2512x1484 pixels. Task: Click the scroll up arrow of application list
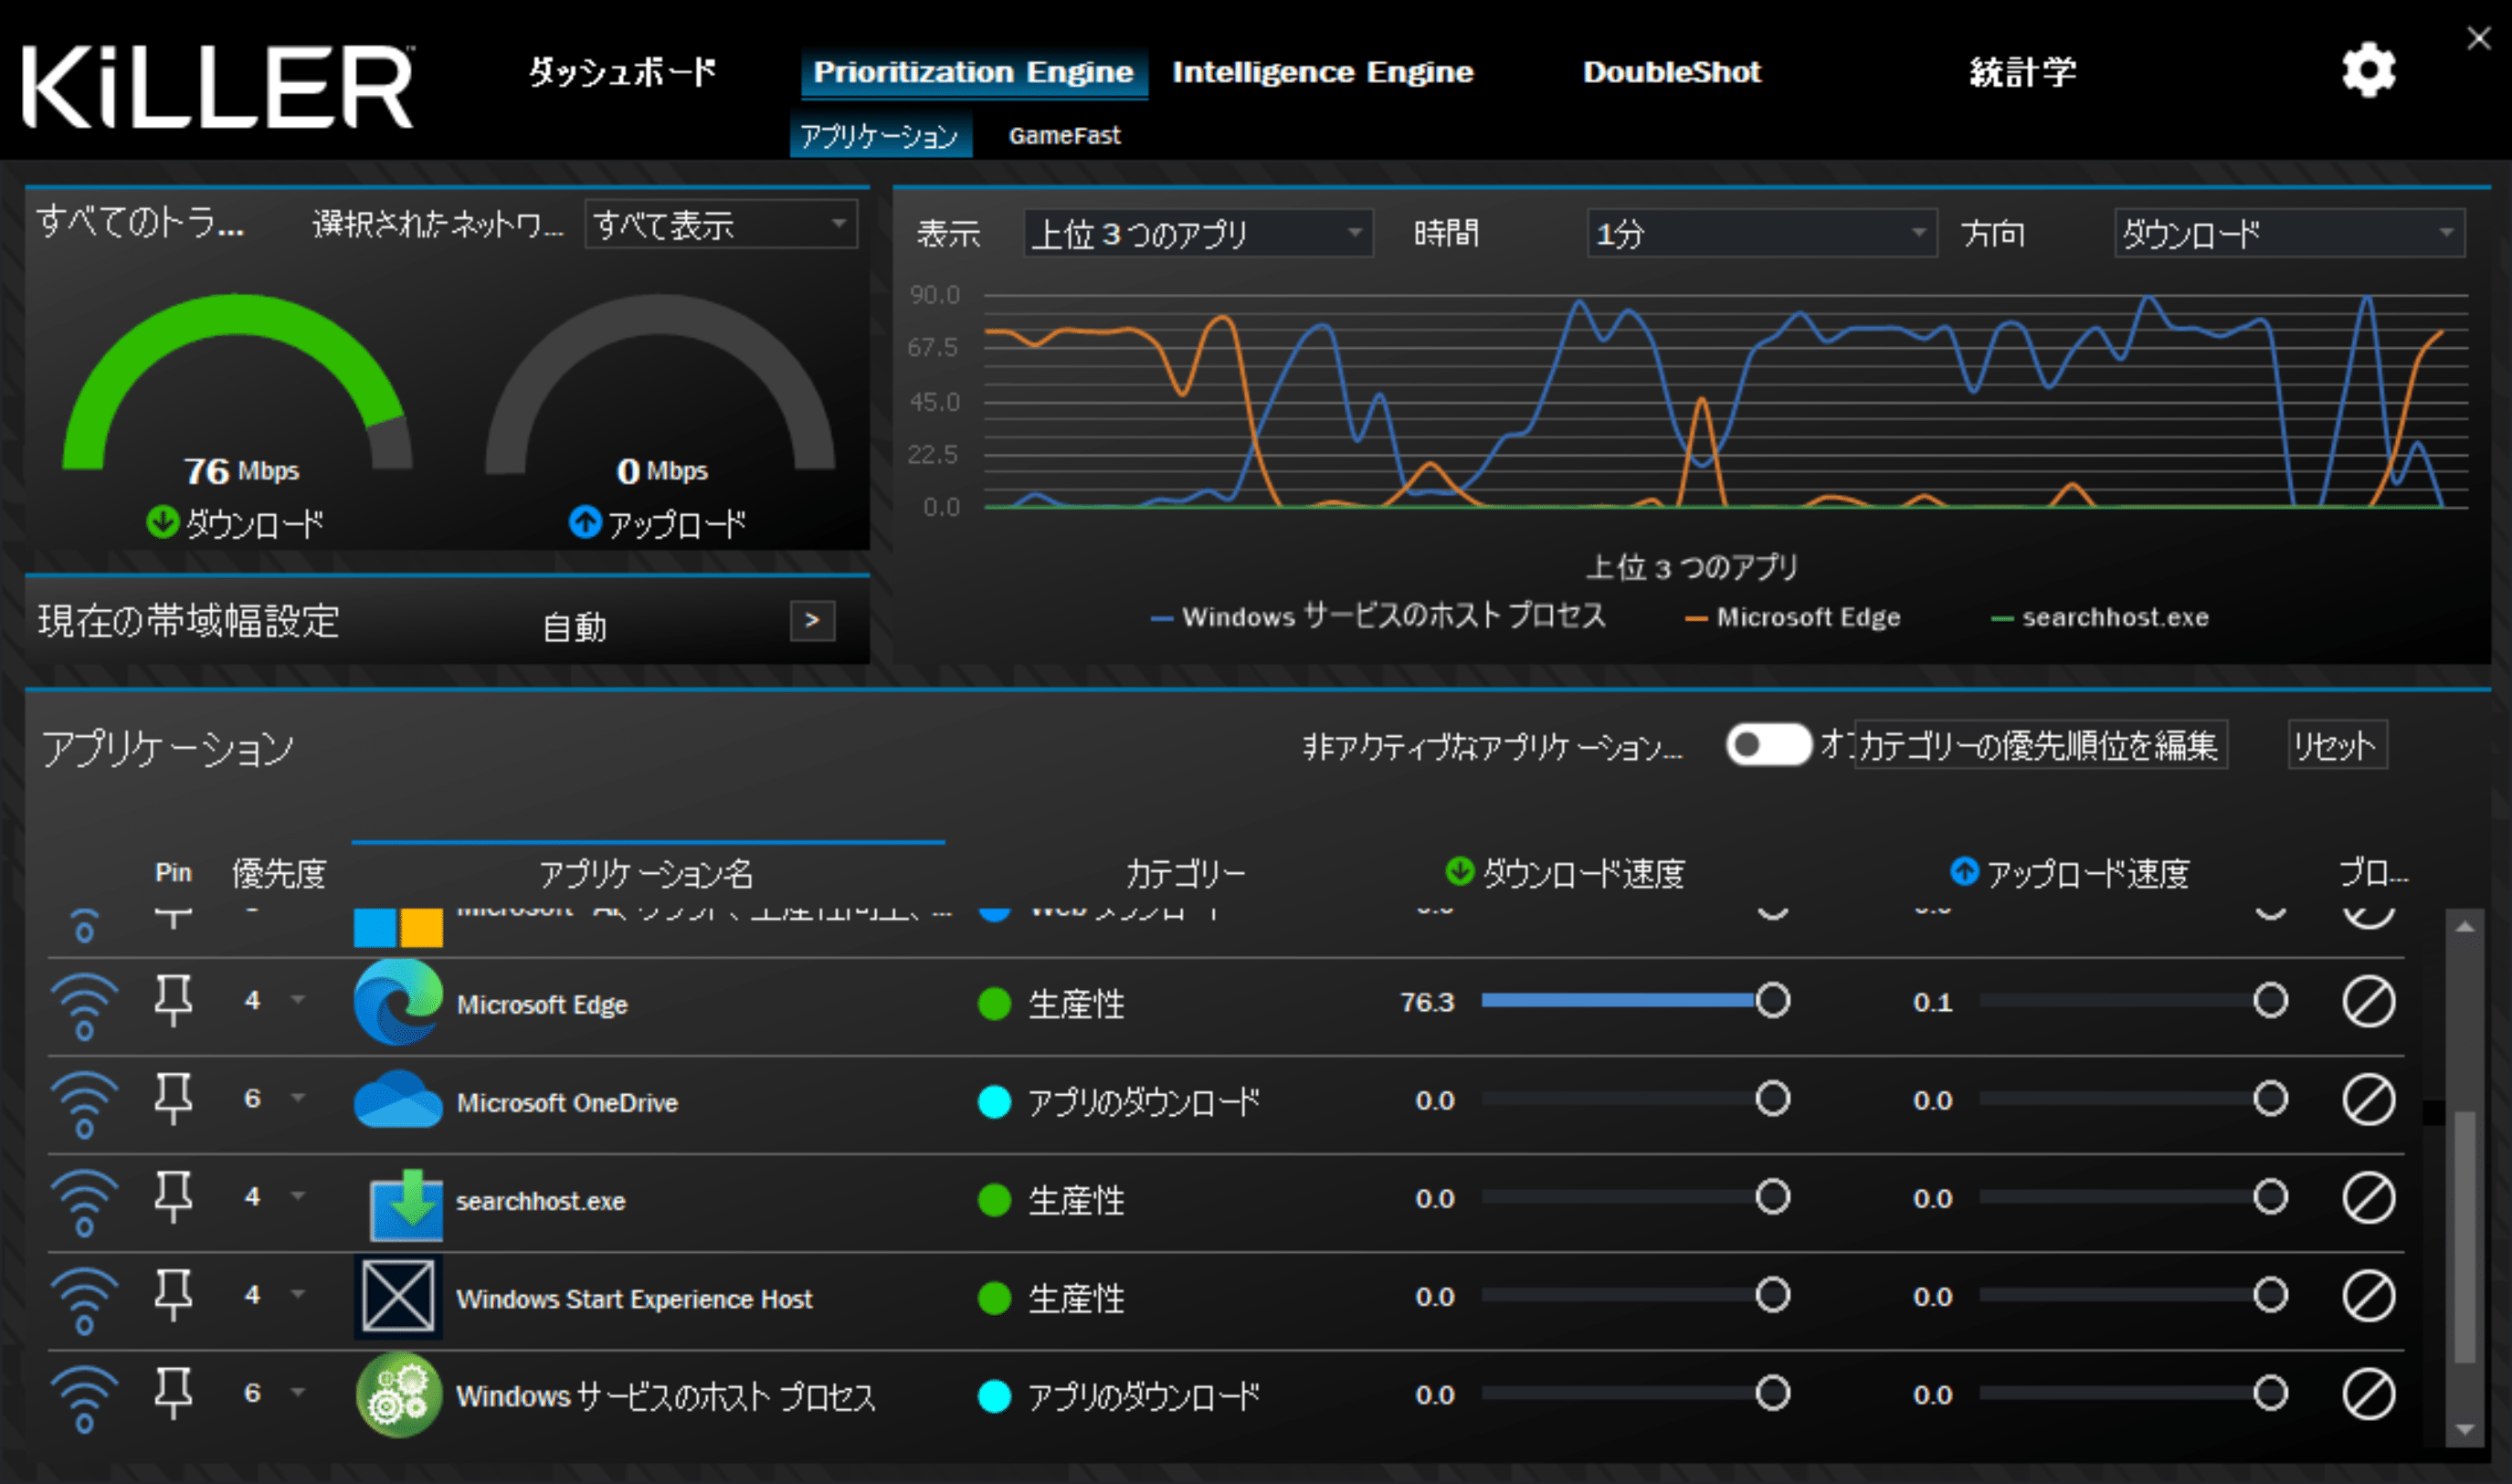pyautogui.click(x=2465, y=927)
